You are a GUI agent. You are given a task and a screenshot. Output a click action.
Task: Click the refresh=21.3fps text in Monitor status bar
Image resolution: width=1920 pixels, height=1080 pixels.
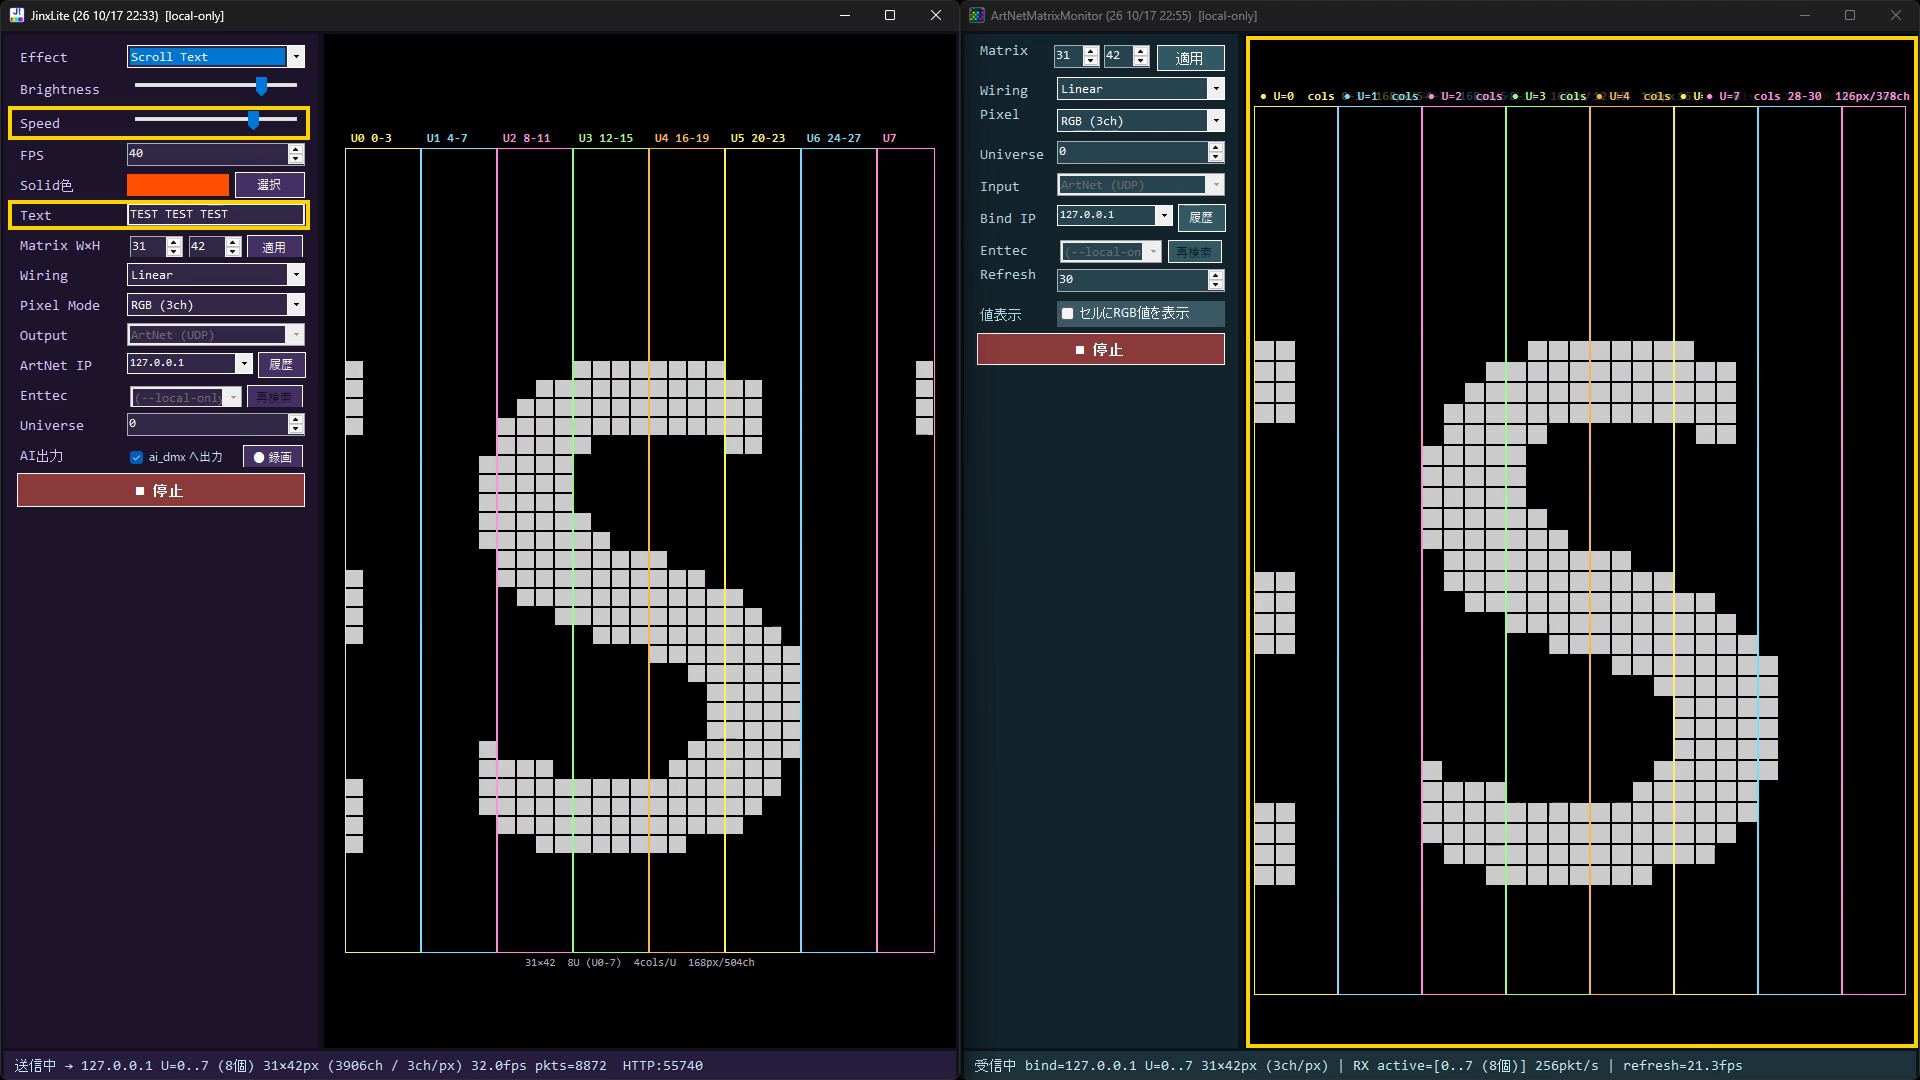click(1682, 1065)
